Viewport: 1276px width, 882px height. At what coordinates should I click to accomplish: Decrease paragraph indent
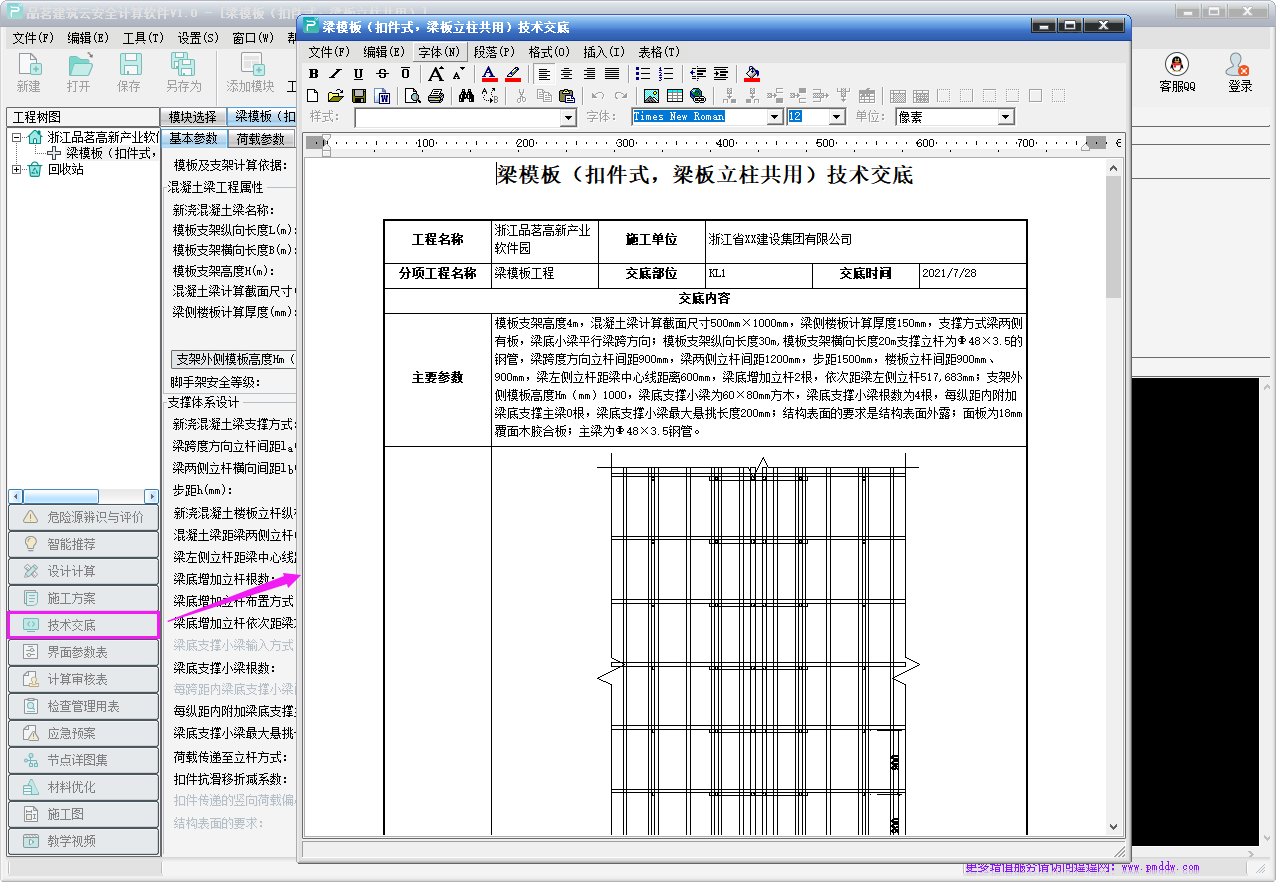(698, 74)
